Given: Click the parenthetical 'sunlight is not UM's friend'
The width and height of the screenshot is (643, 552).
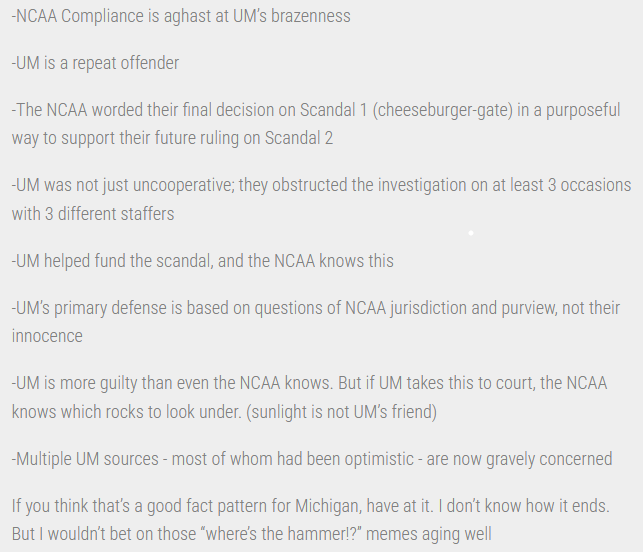Looking at the screenshot, I should 342,412.
